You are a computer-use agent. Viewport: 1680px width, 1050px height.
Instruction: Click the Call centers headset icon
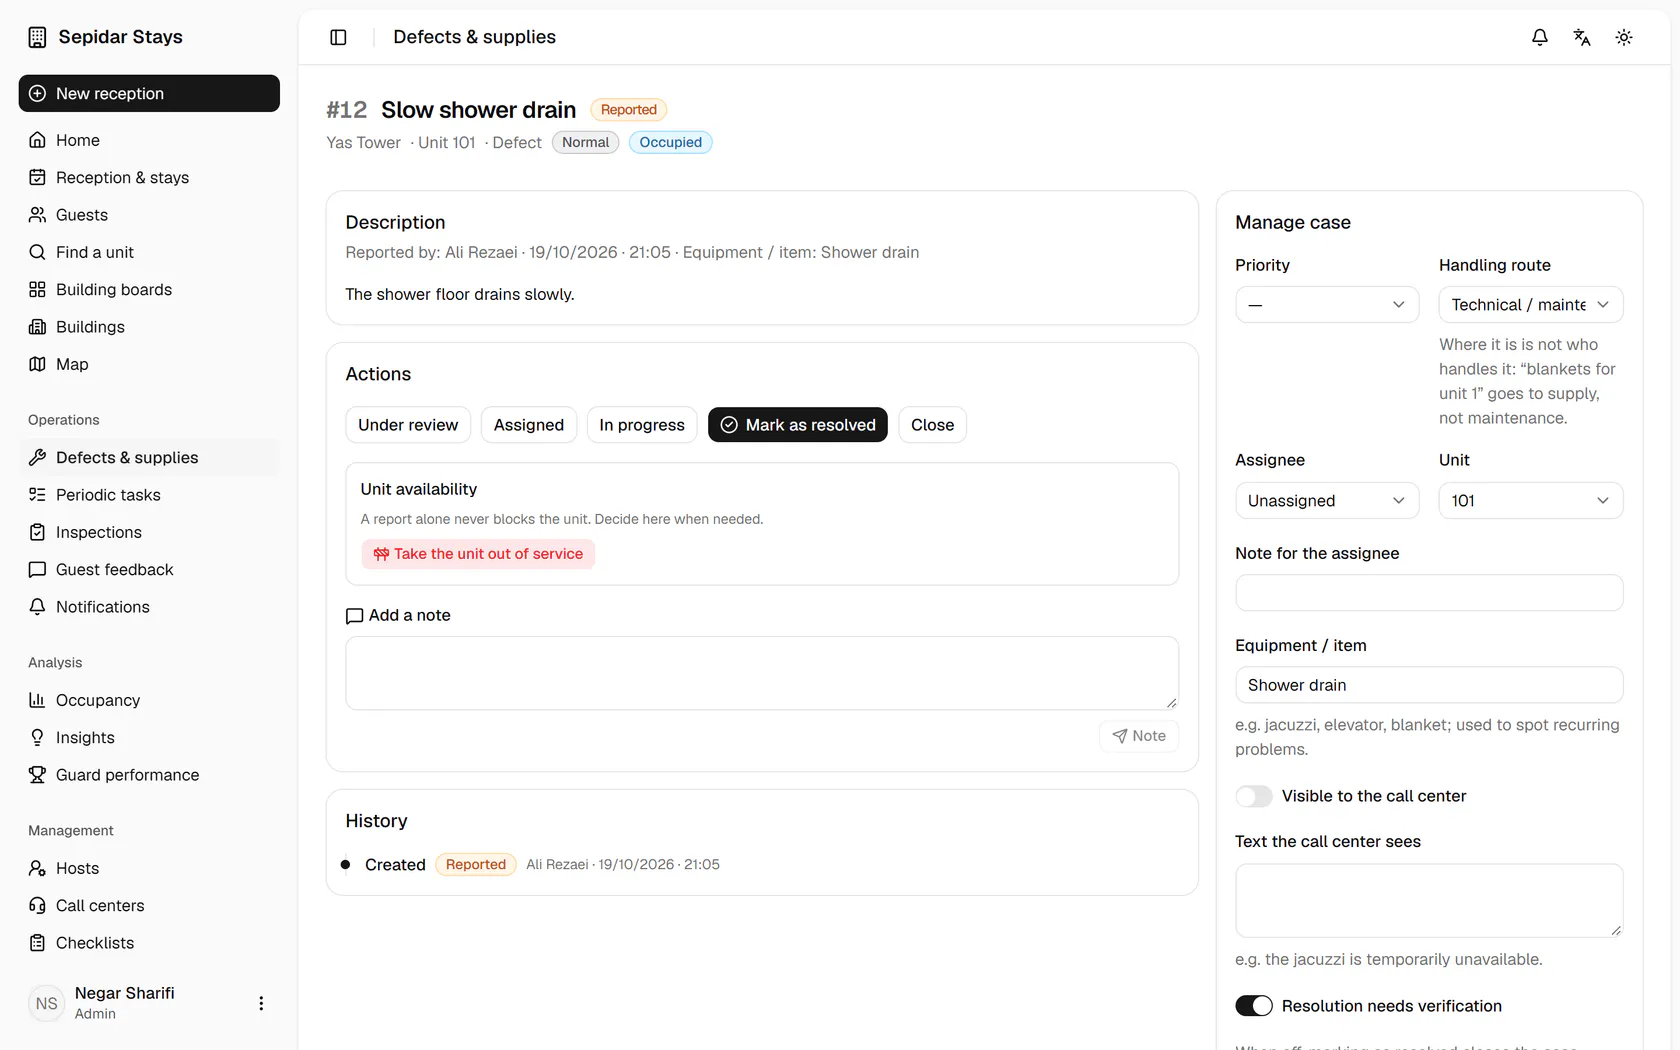click(37, 906)
